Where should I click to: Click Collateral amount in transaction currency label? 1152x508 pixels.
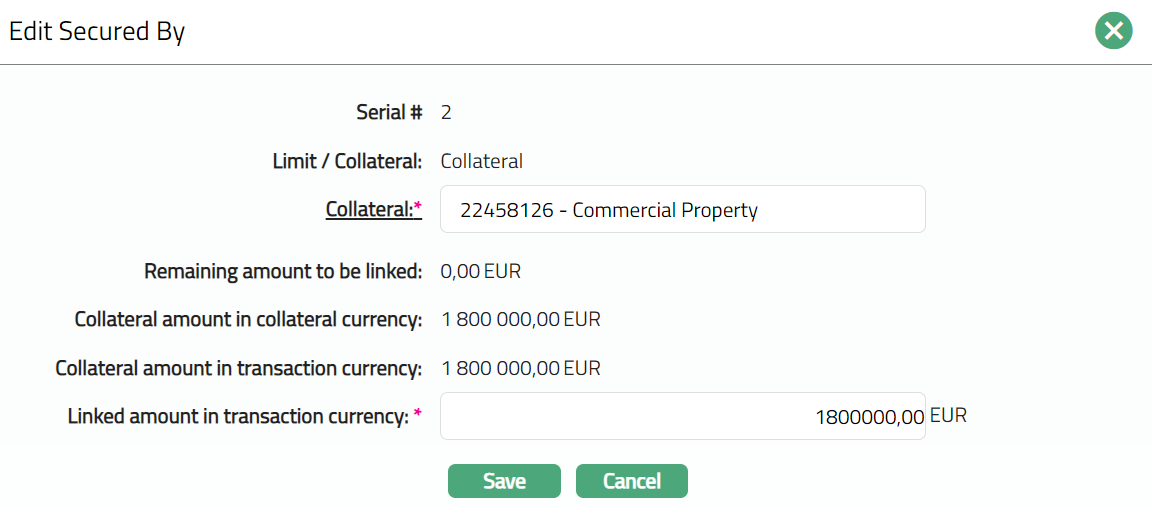pos(238,368)
